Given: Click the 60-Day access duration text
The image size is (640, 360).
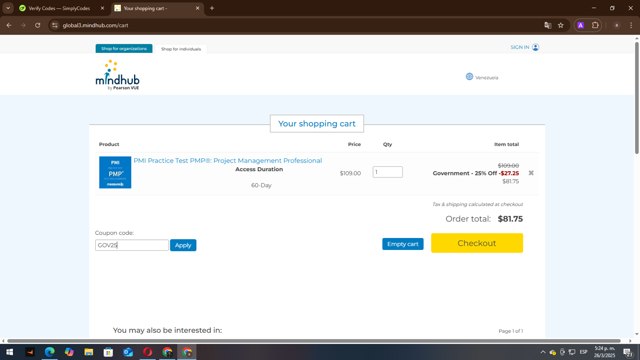Looking at the screenshot, I should 261,185.
